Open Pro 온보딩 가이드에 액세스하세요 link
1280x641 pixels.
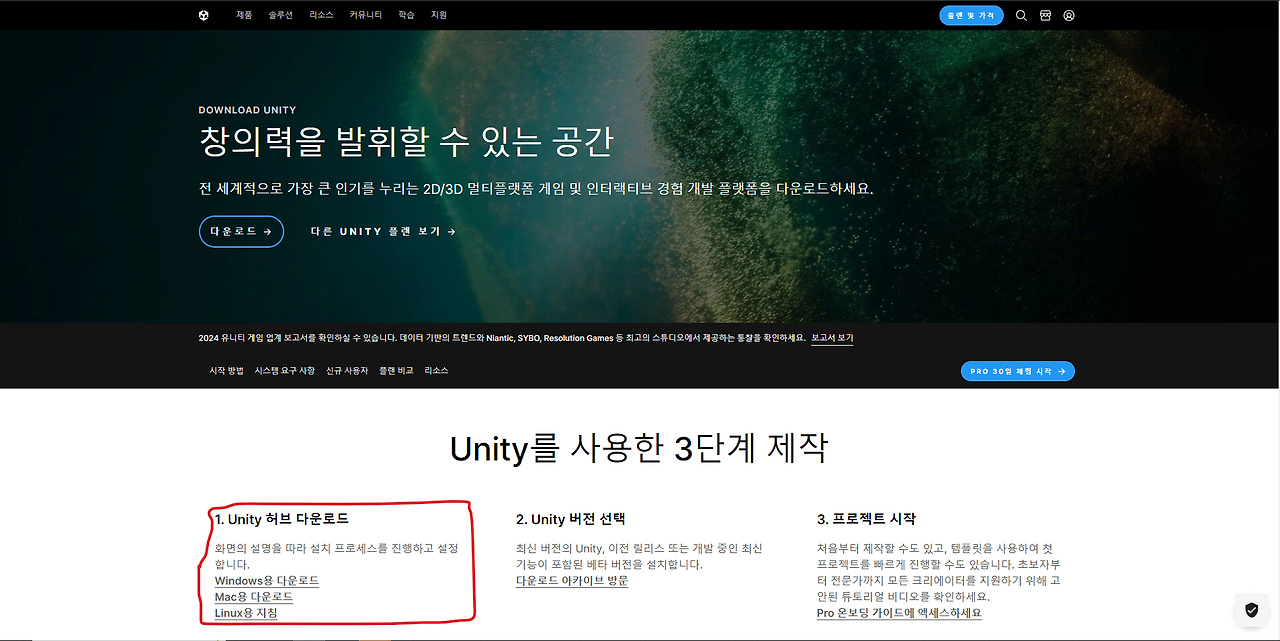pyautogui.click(x=899, y=613)
